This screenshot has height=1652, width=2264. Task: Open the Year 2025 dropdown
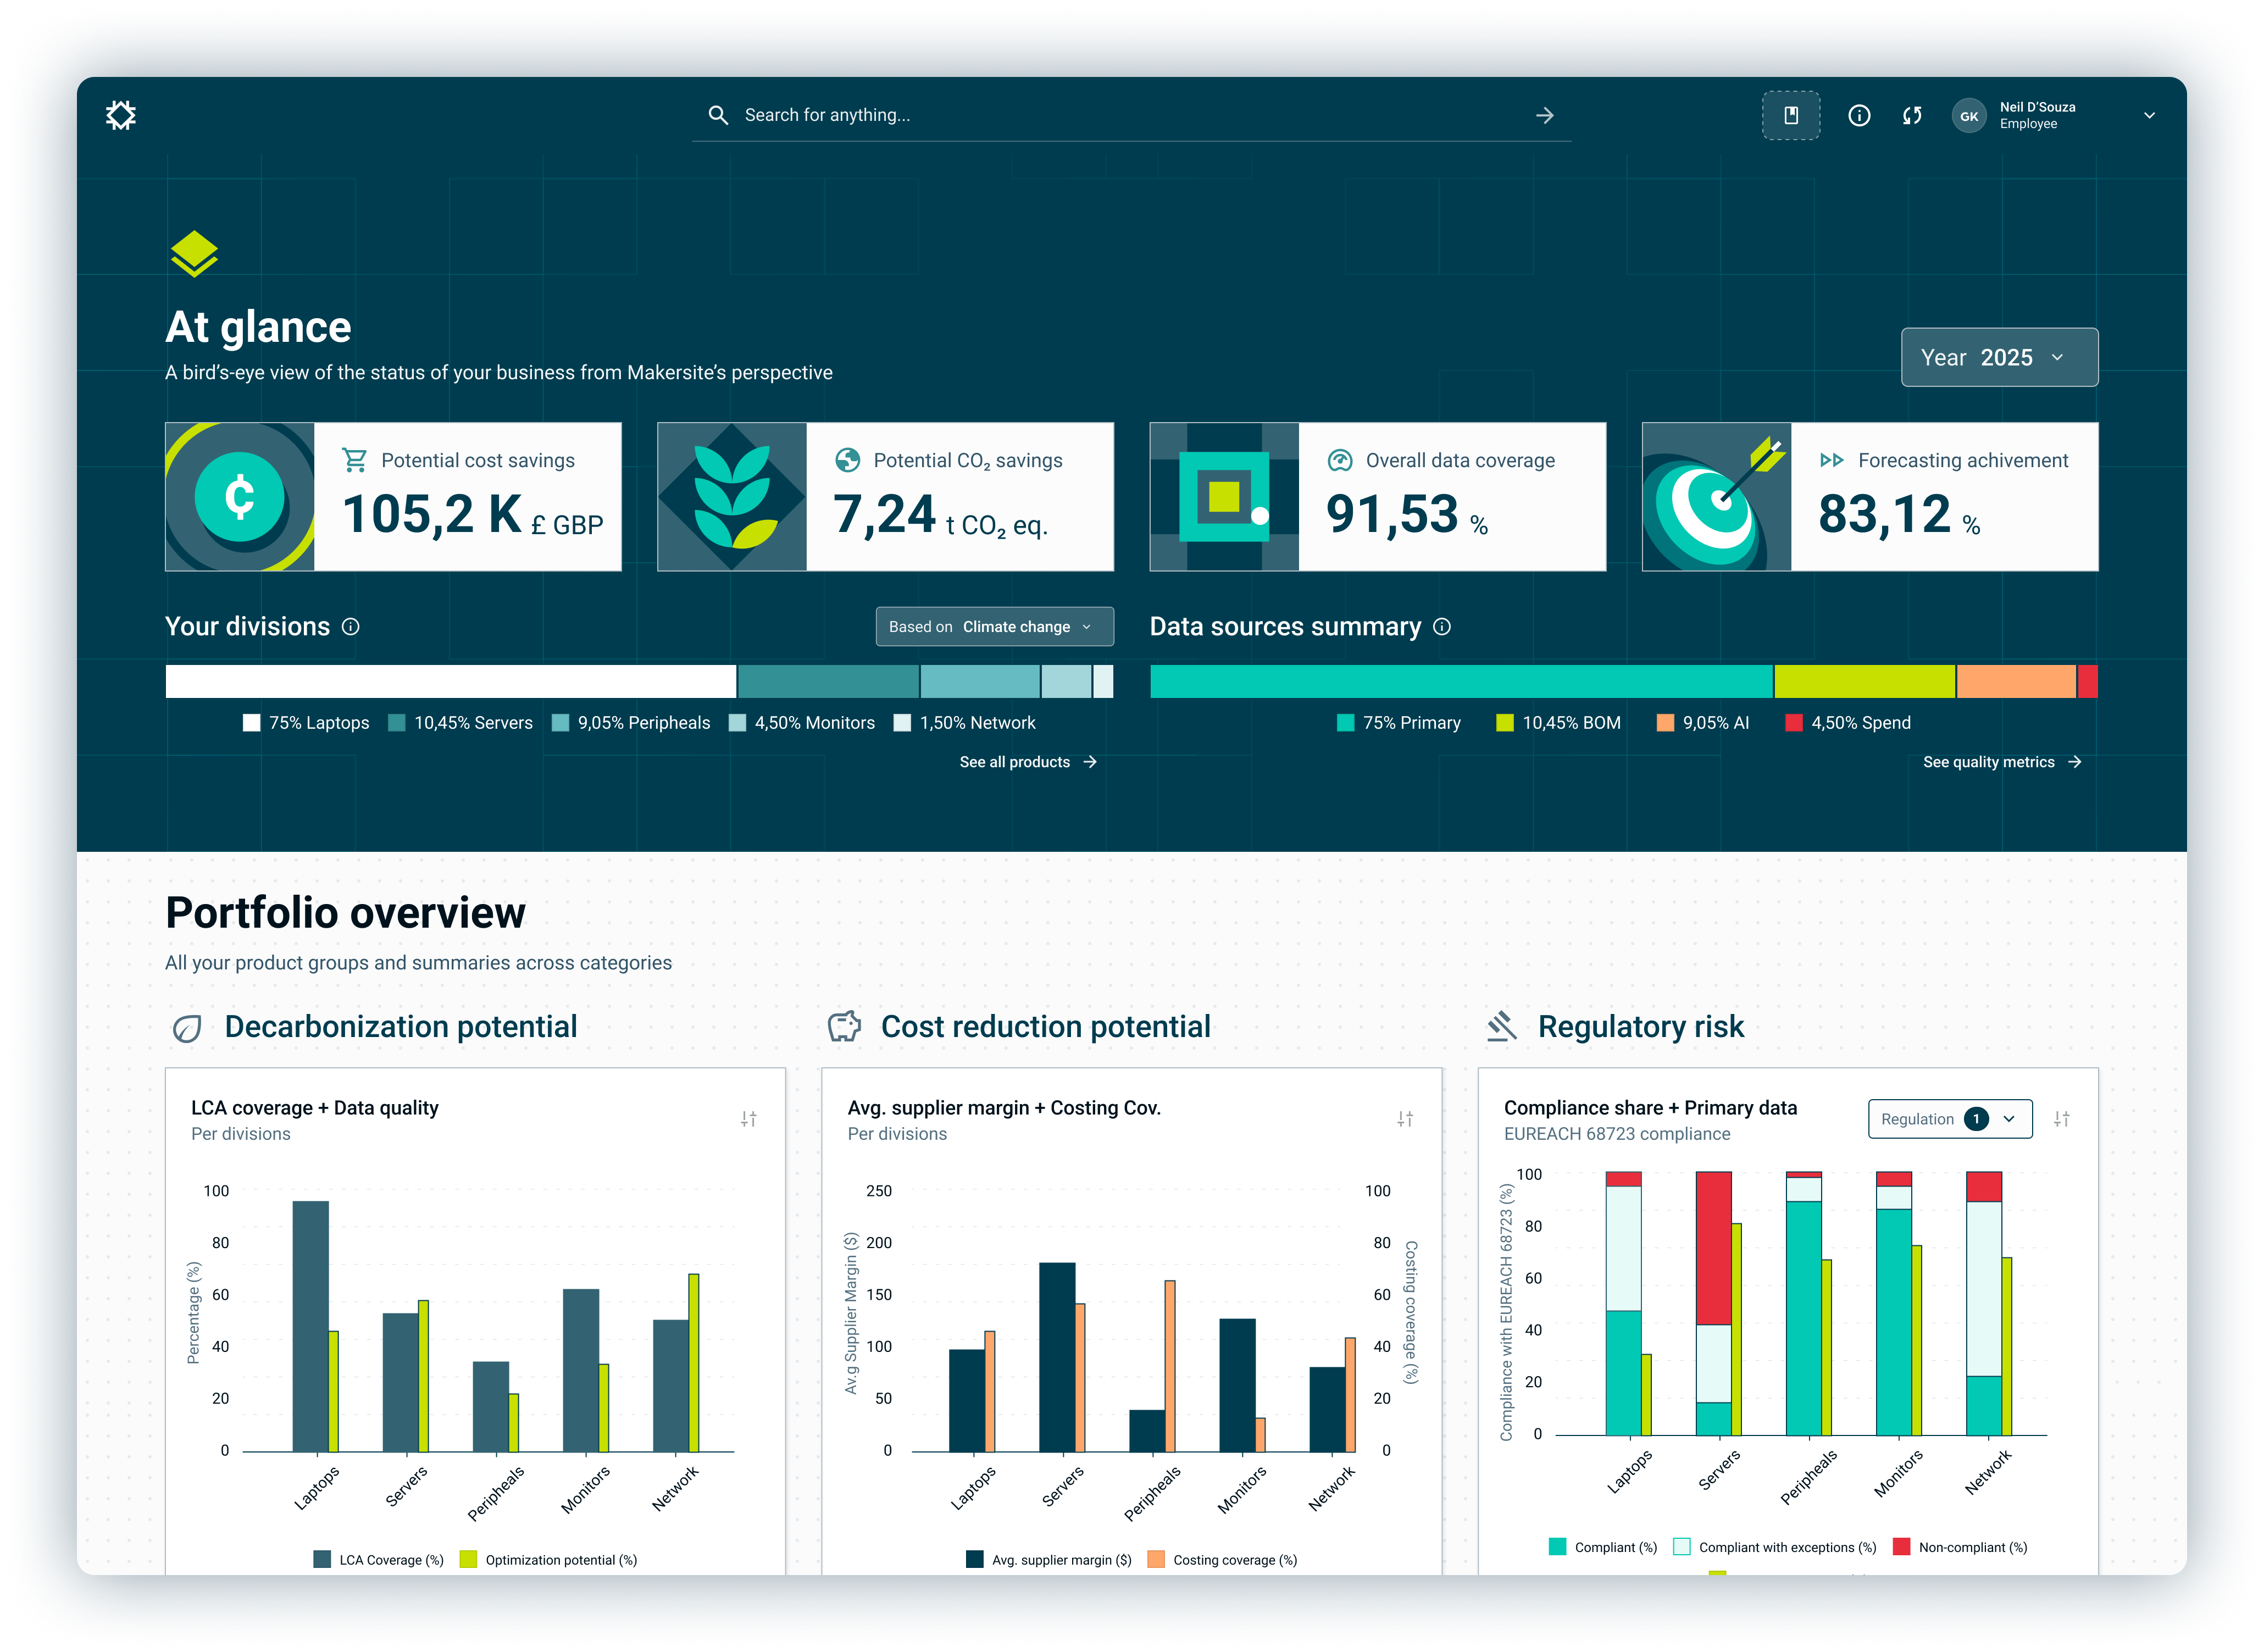(x=1999, y=357)
